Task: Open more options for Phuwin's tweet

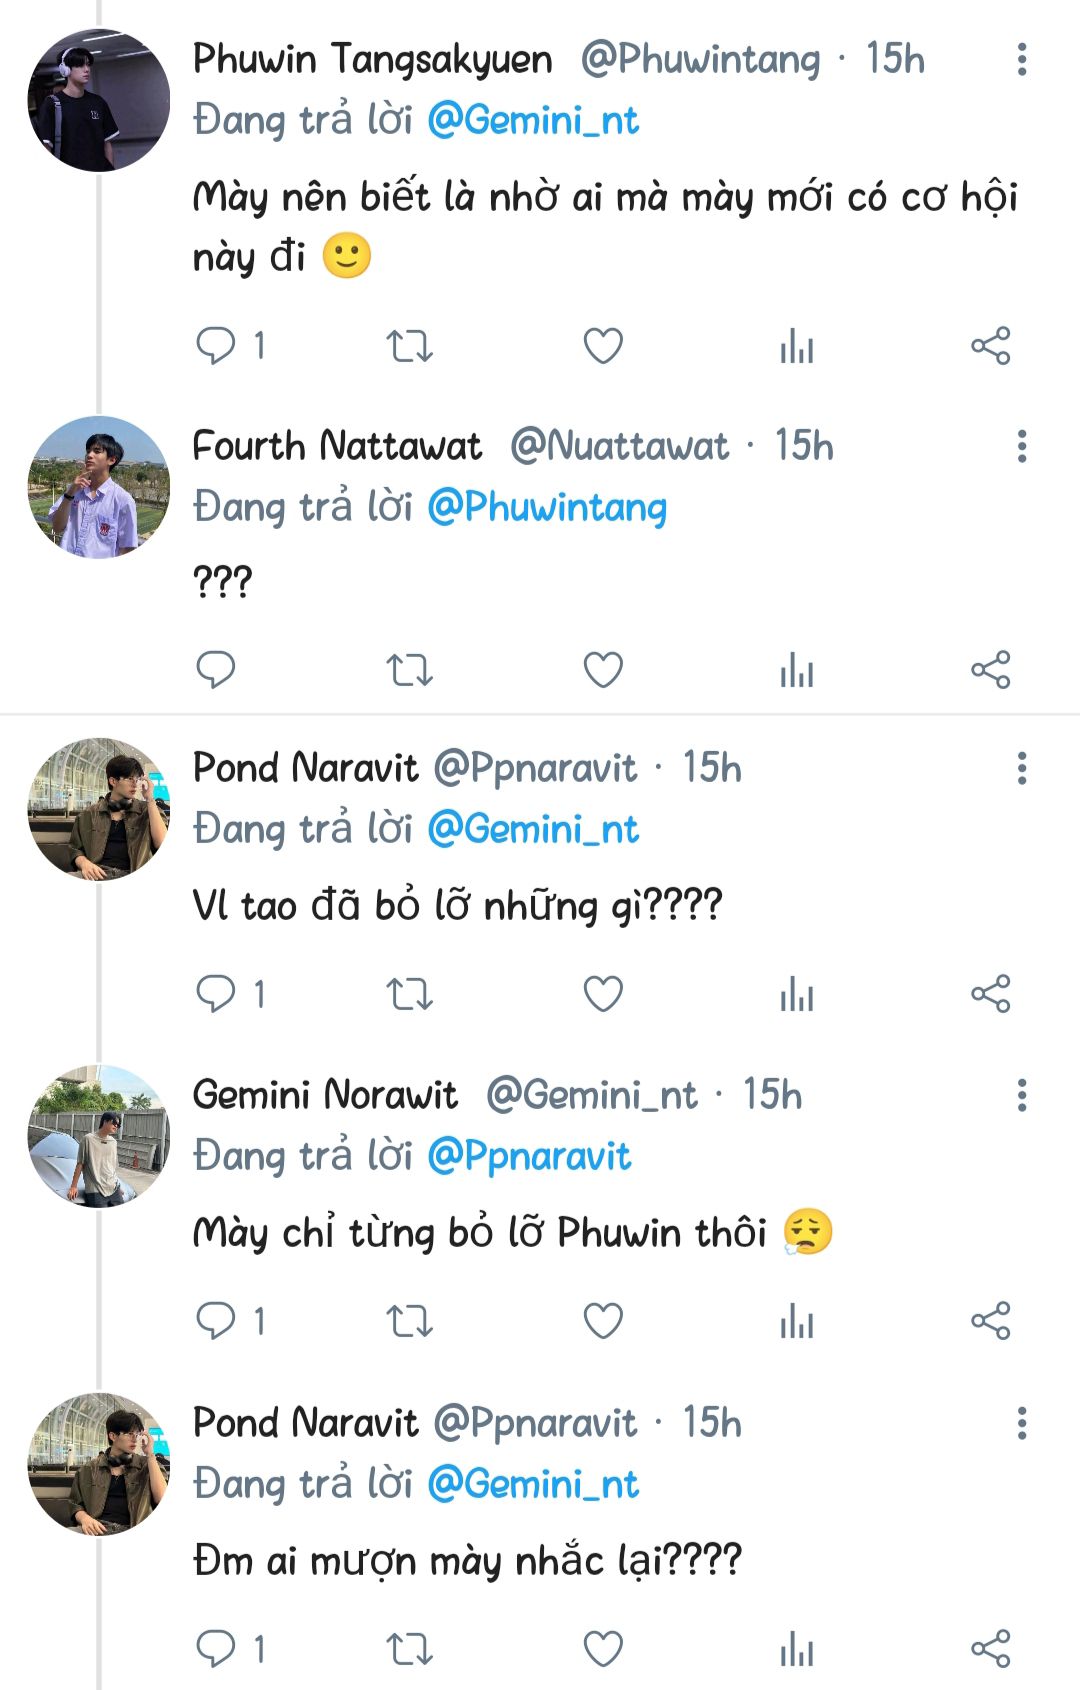Action: coord(1021,60)
